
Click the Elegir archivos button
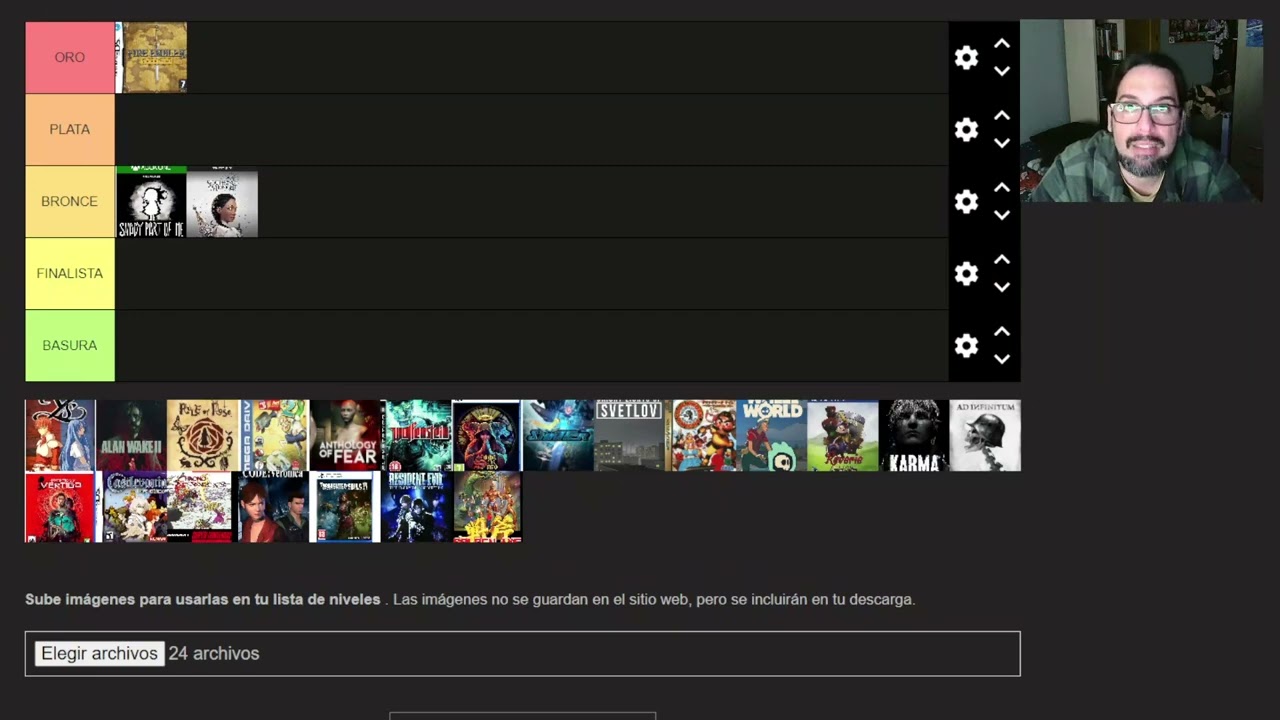pos(99,654)
